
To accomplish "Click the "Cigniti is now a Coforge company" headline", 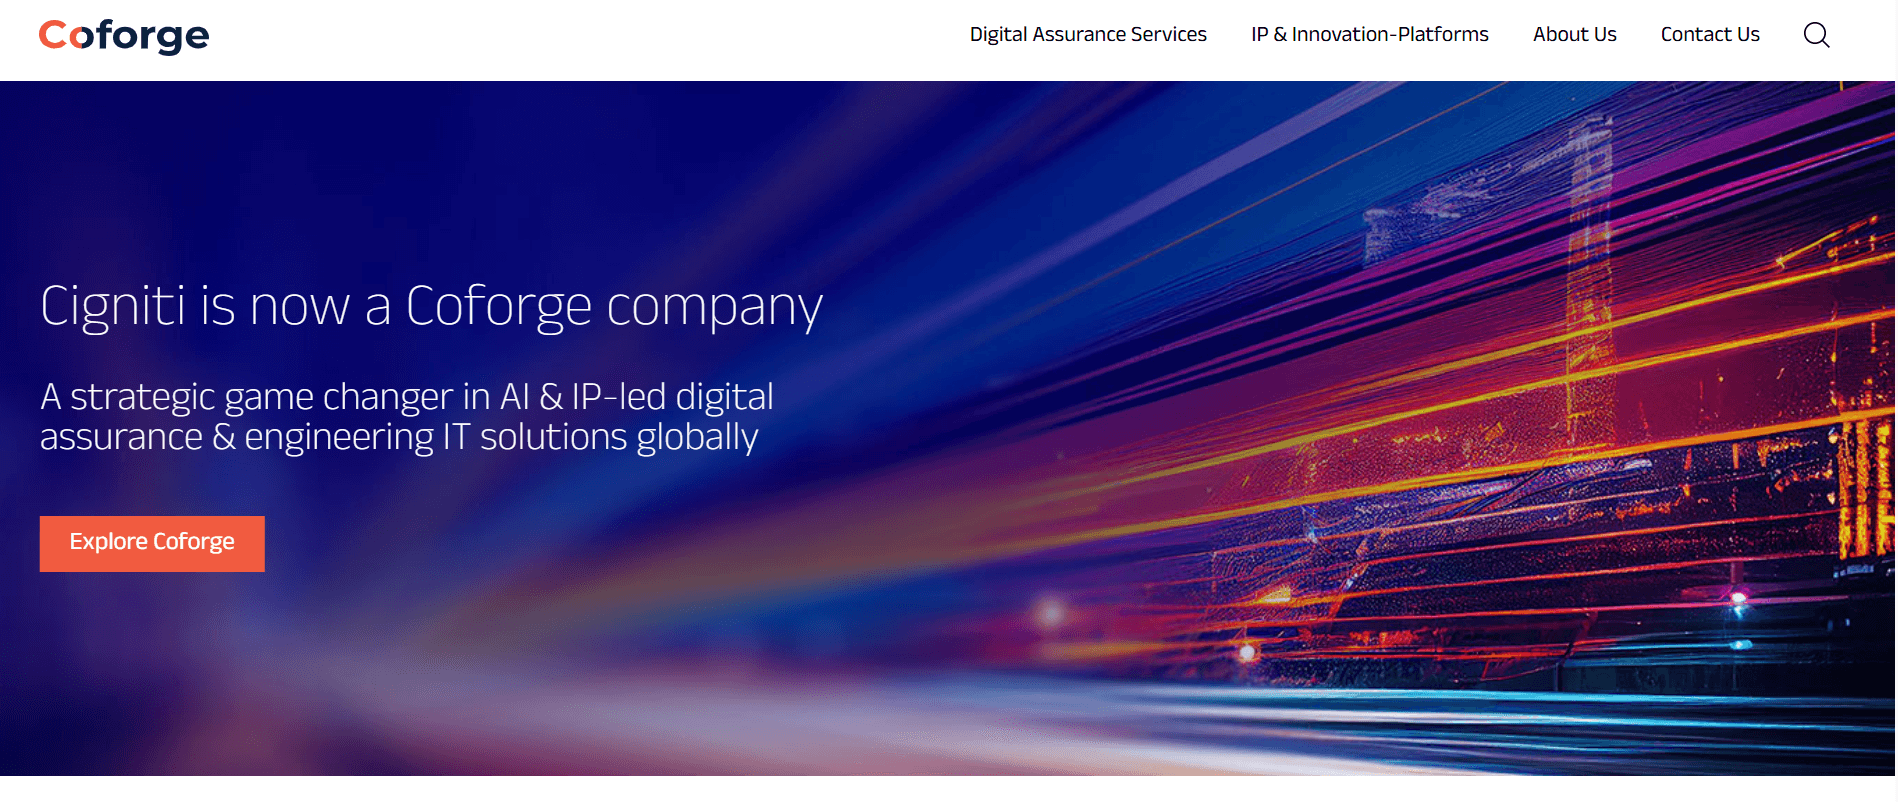I will 430,306.
